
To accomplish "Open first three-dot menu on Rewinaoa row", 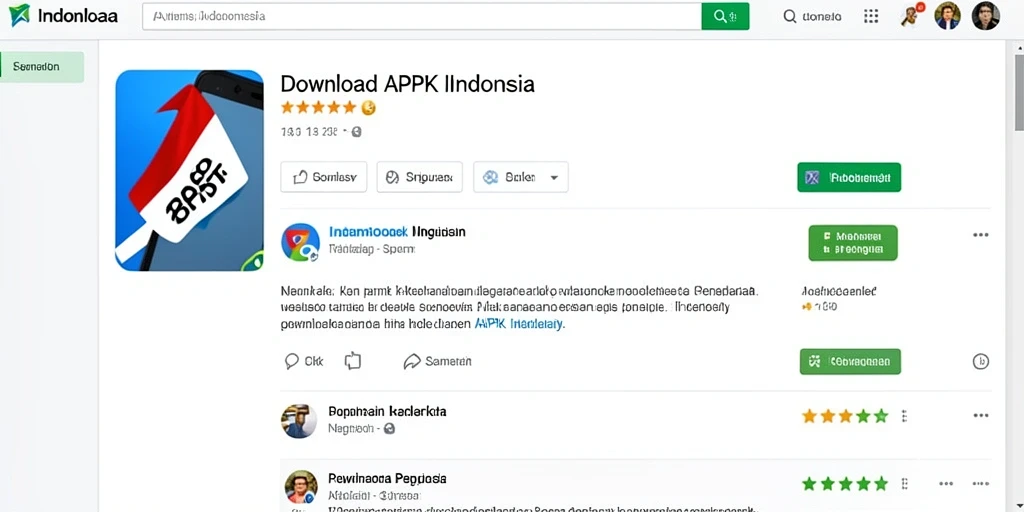I will pos(946,484).
